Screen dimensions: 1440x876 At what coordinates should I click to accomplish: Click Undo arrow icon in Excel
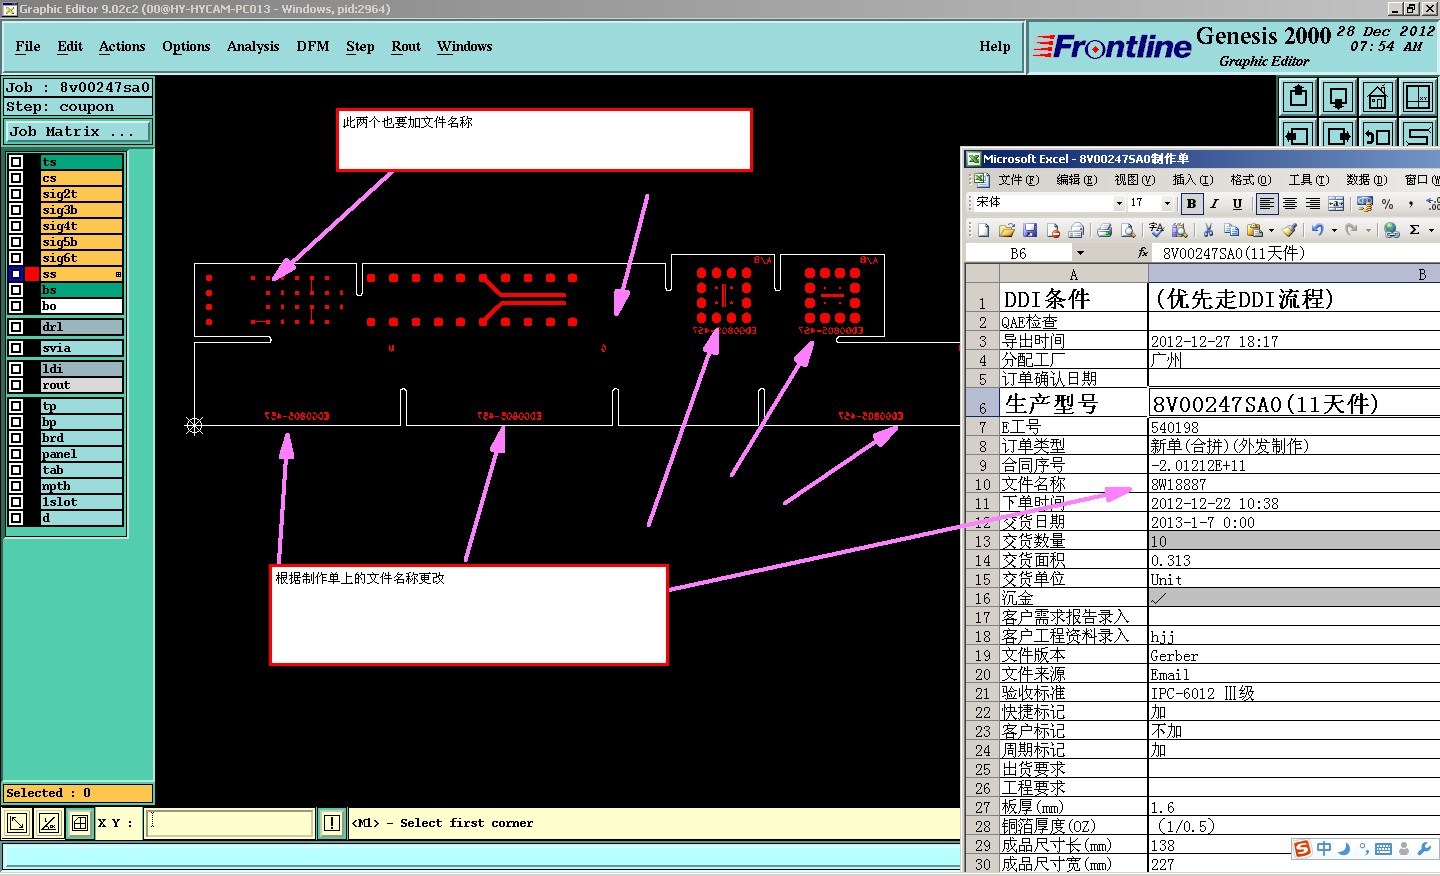[x=1318, y=230]
